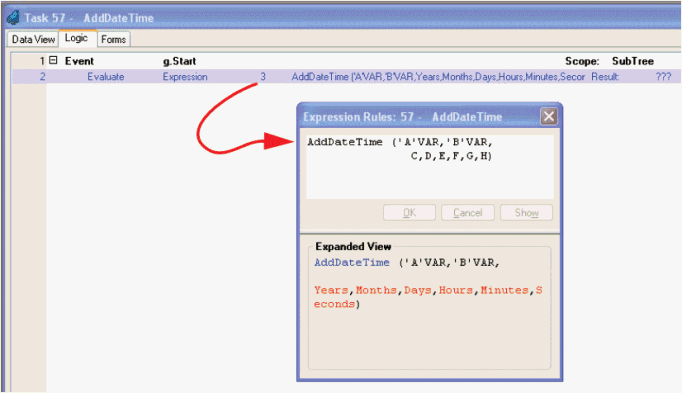This screenshot has width=682, height=393.
Task: Click the Task 57 application icon
Action: click(13, 17)
